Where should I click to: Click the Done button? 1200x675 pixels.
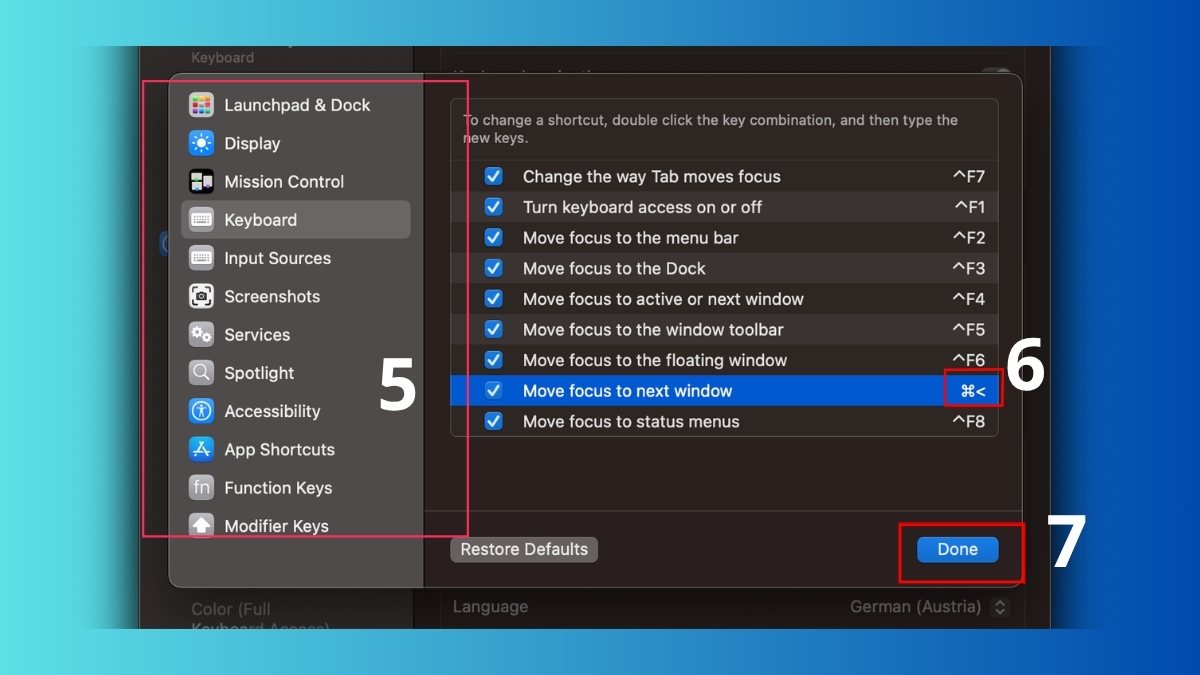(x=957, y=549)
